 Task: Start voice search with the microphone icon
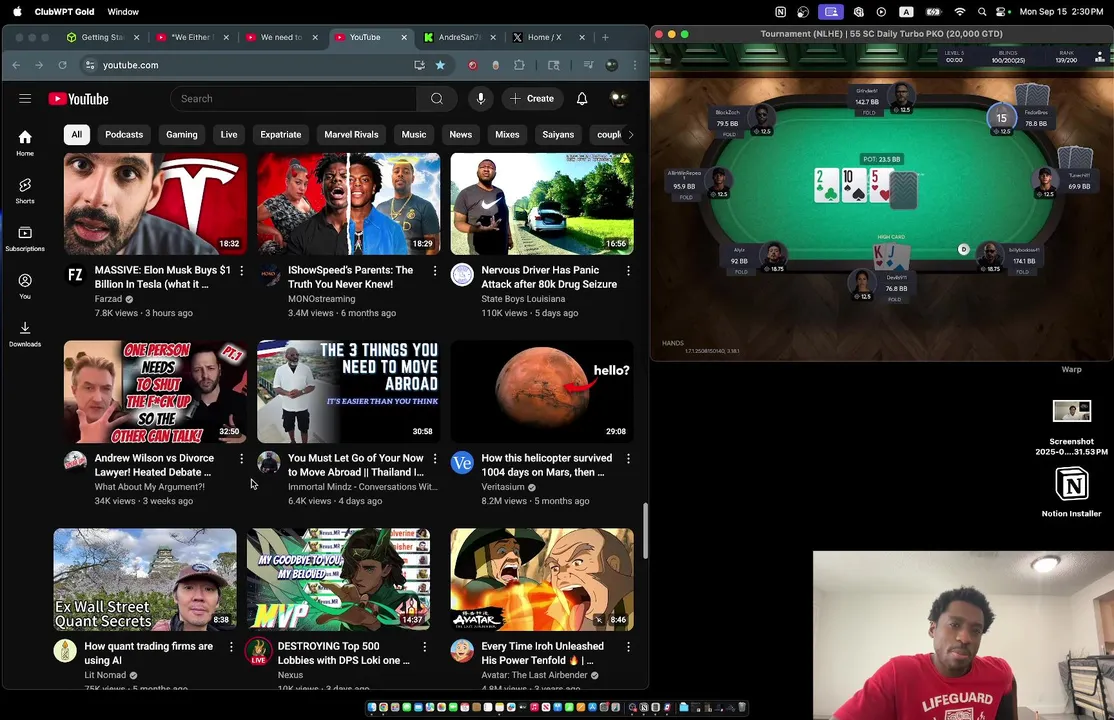click(481, 99)
